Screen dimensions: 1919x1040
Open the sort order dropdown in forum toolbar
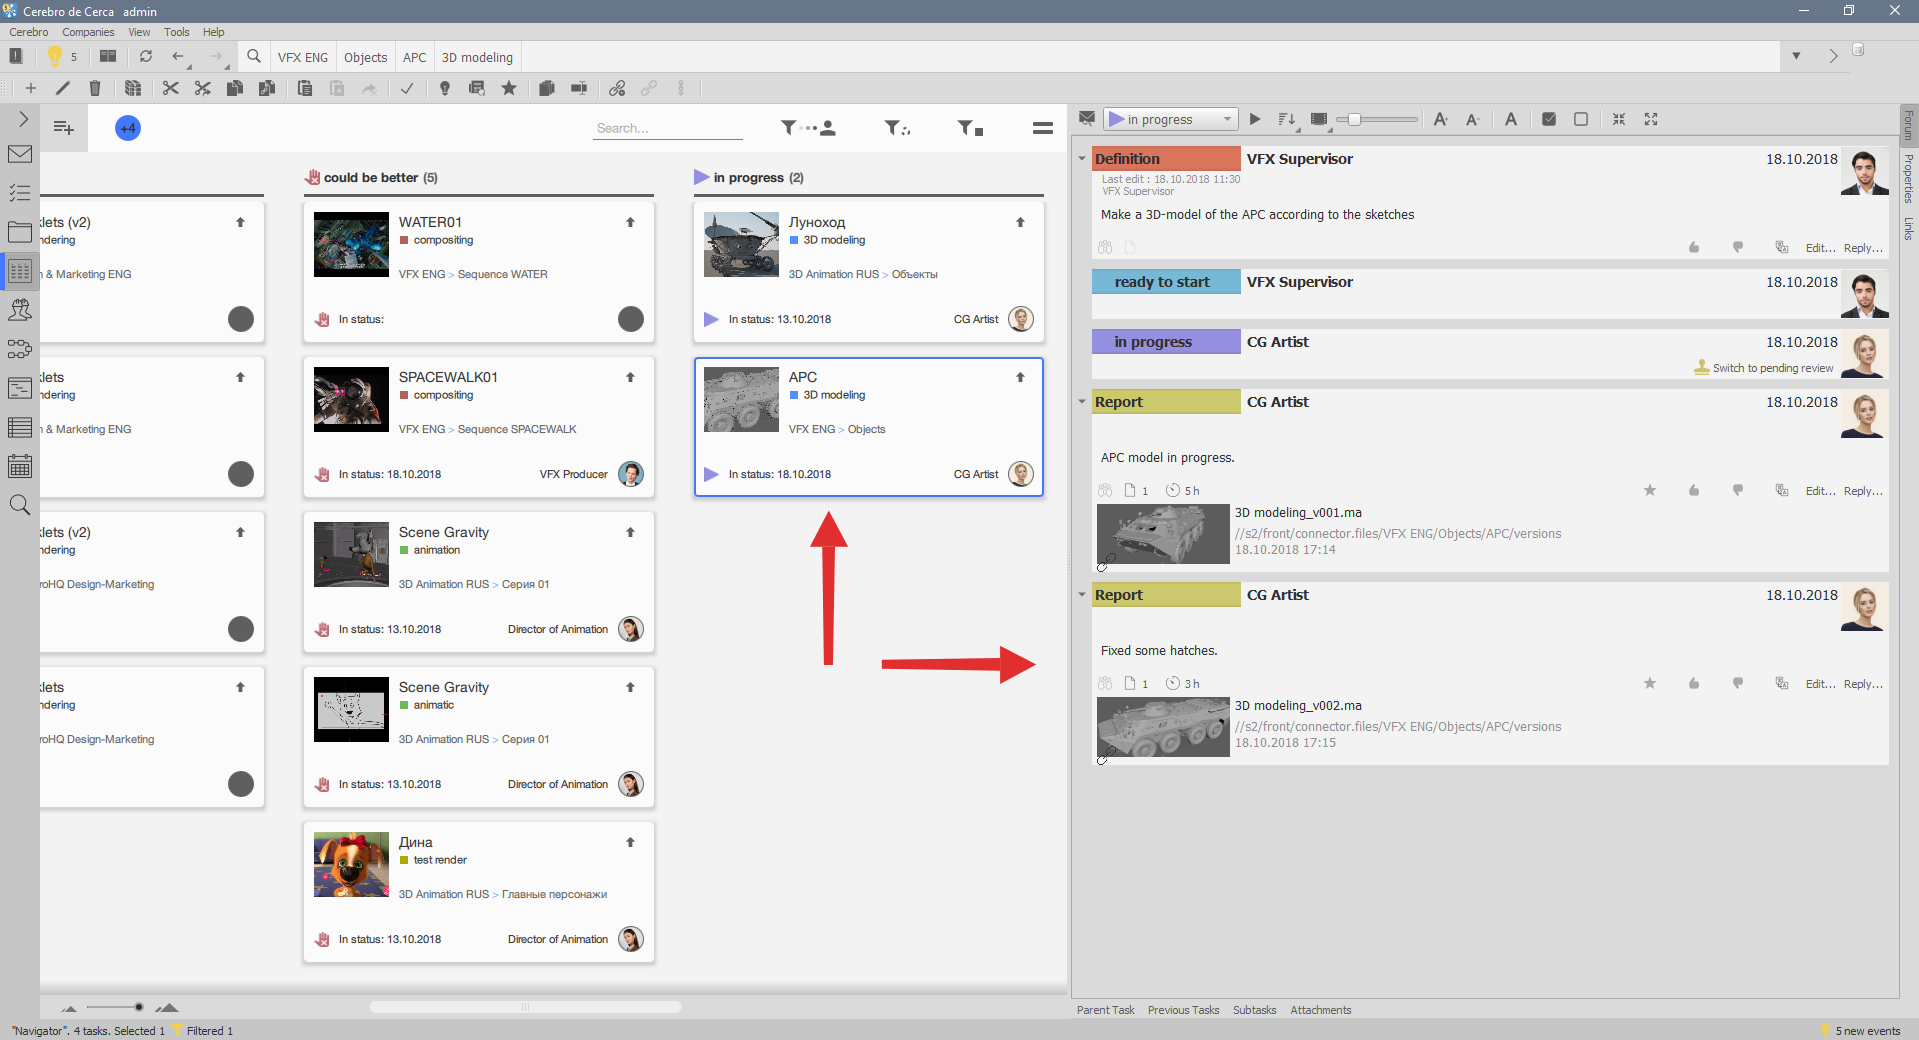click(x=1287, y=120)
